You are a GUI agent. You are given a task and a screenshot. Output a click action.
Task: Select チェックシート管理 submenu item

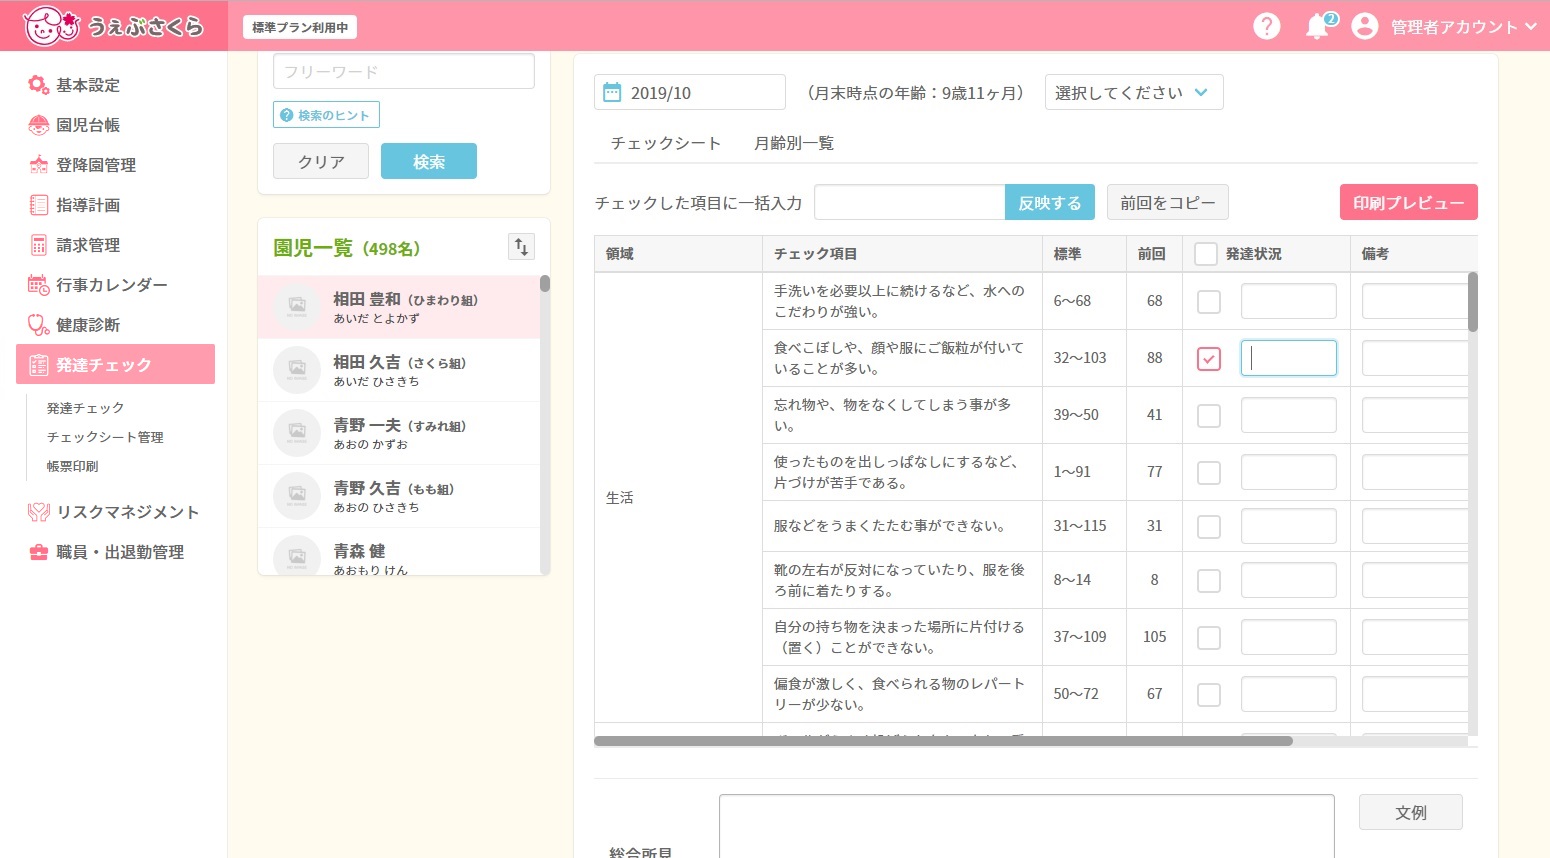tap(105, 437)
